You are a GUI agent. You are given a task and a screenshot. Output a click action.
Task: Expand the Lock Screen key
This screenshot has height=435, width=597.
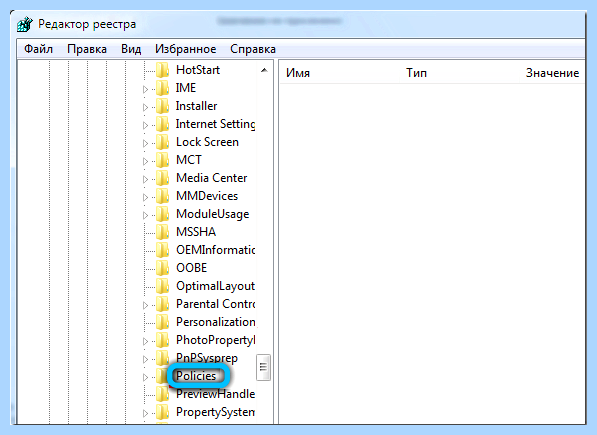pyautogui.click(x=145, y=143)
